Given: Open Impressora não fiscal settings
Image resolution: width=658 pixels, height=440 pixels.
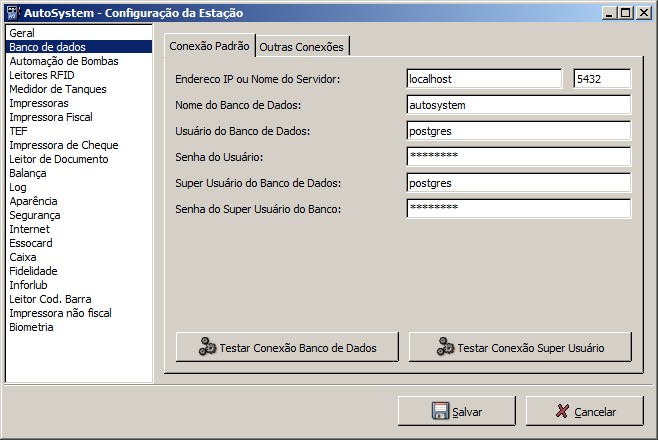Looking at the screenshot, I should click(79, 313).
